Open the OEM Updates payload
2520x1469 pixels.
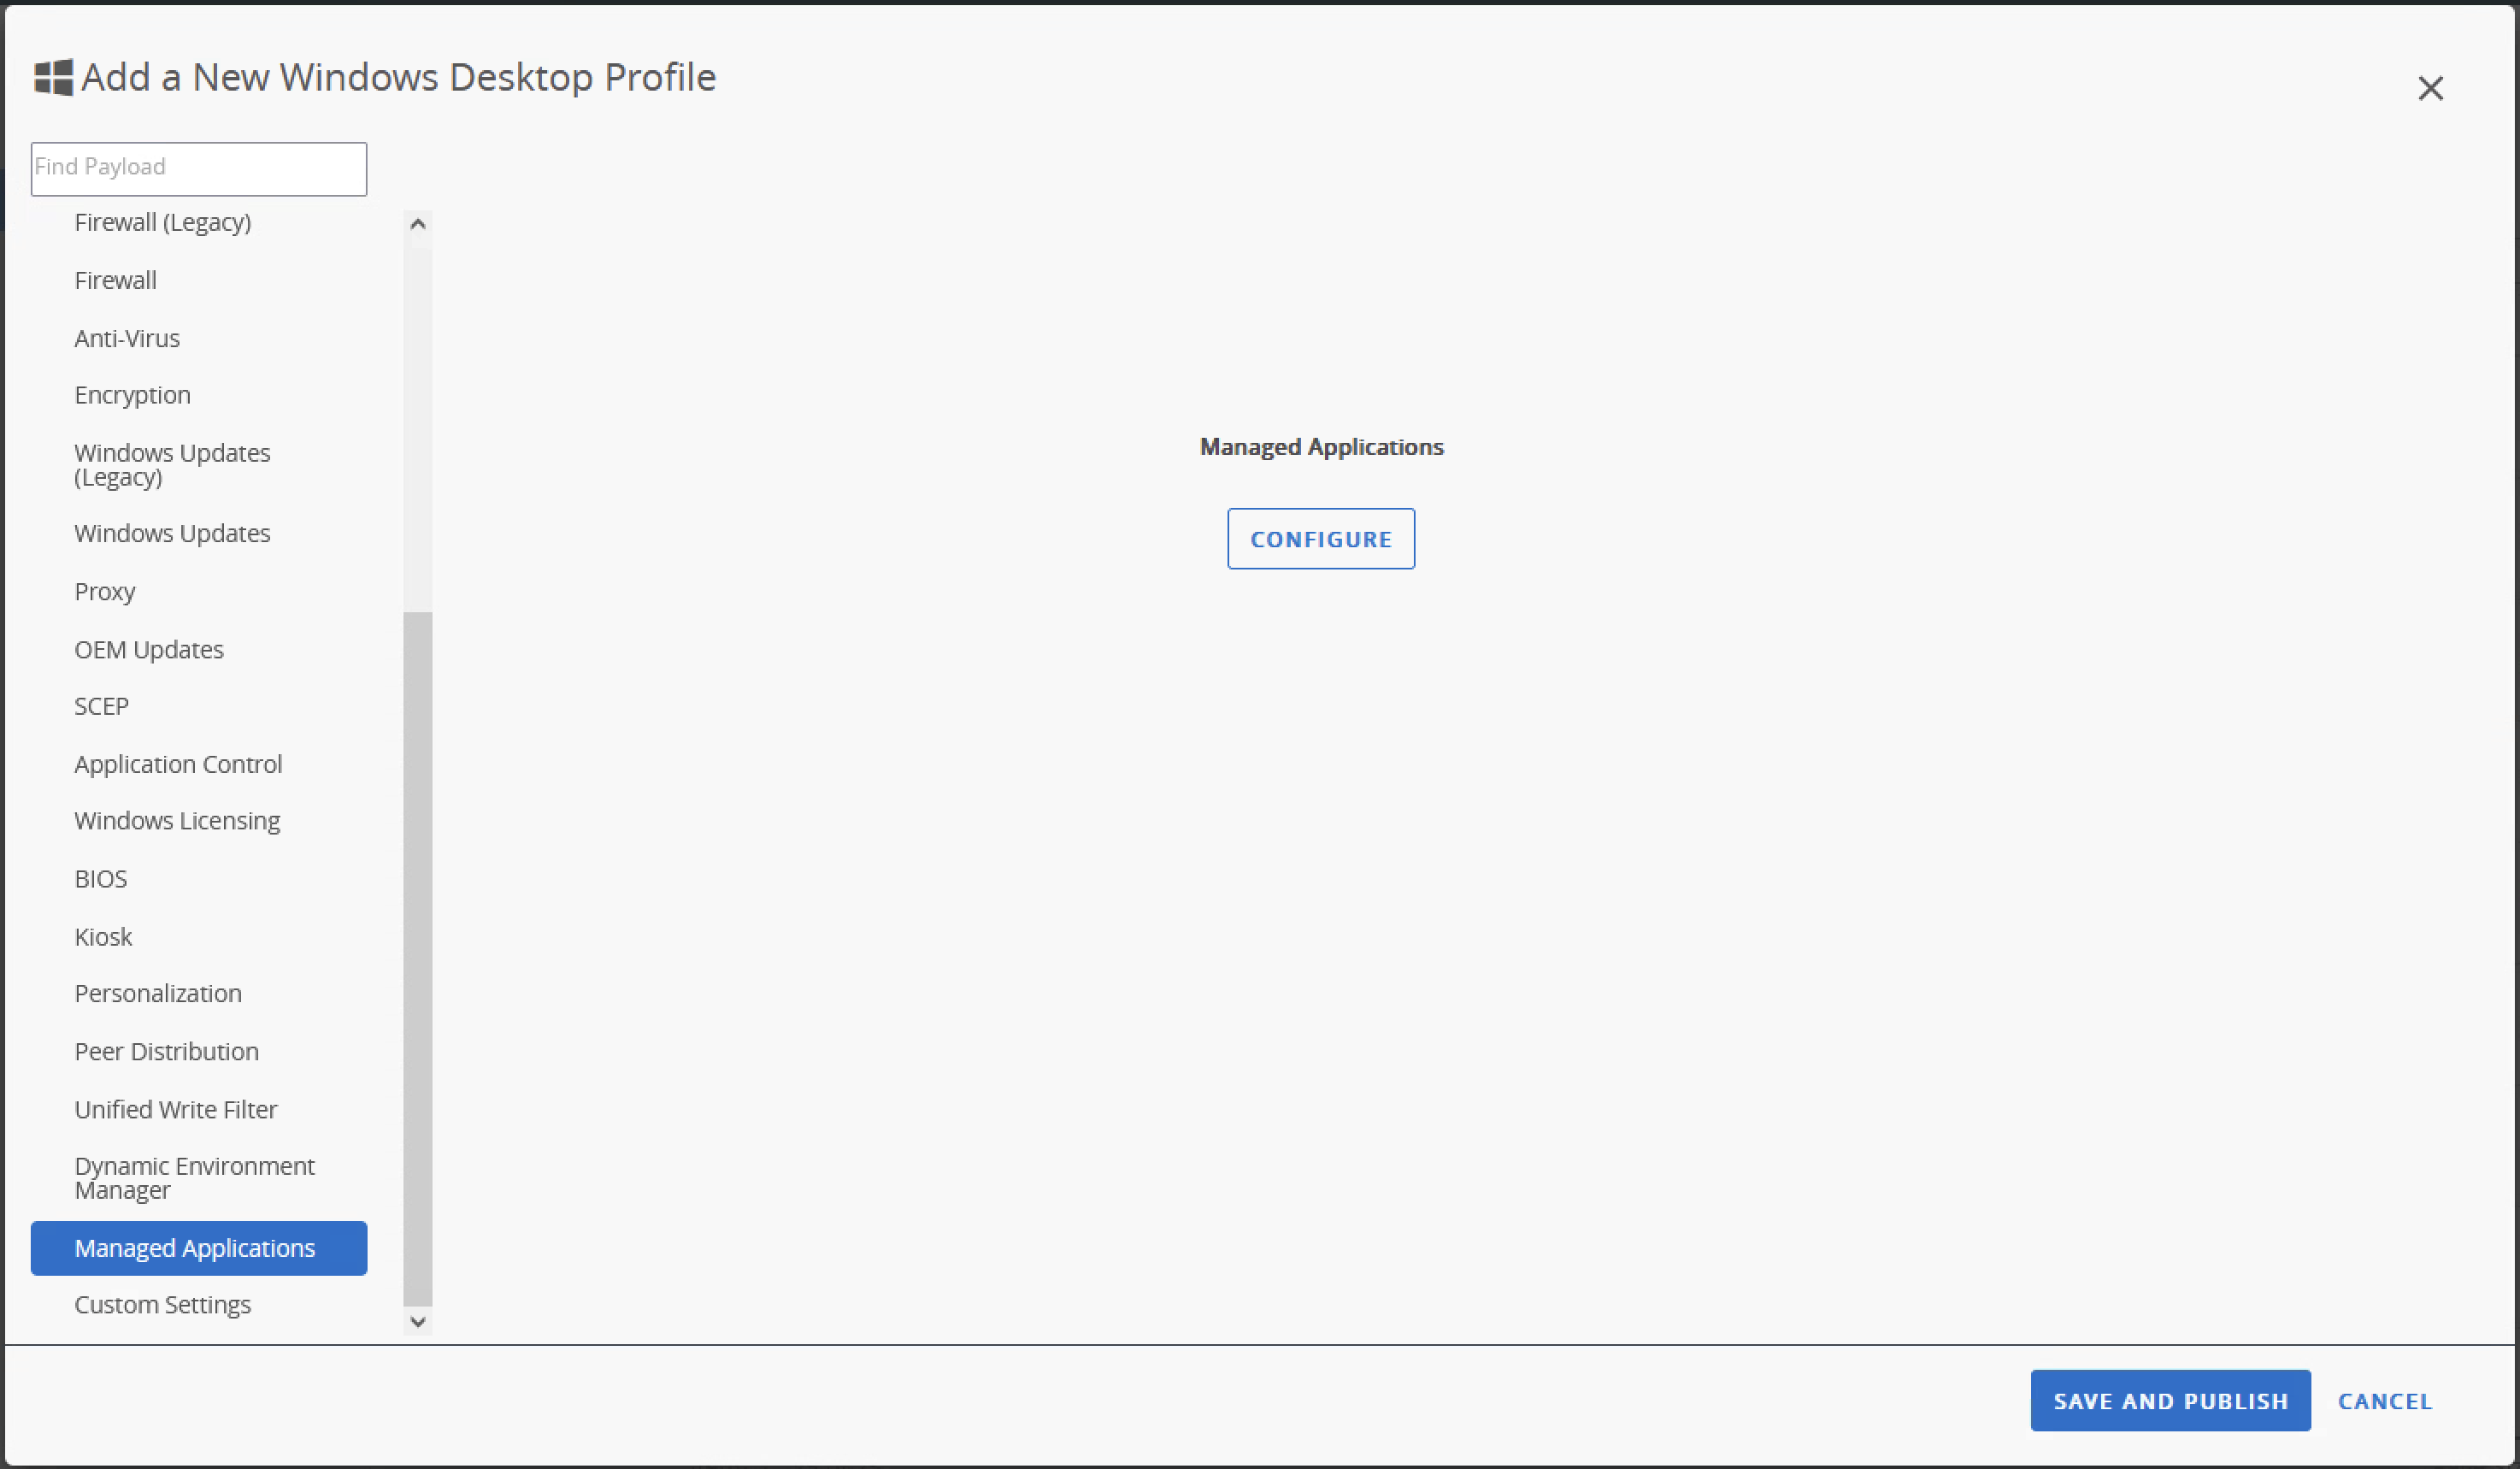(x=148, y=649)
